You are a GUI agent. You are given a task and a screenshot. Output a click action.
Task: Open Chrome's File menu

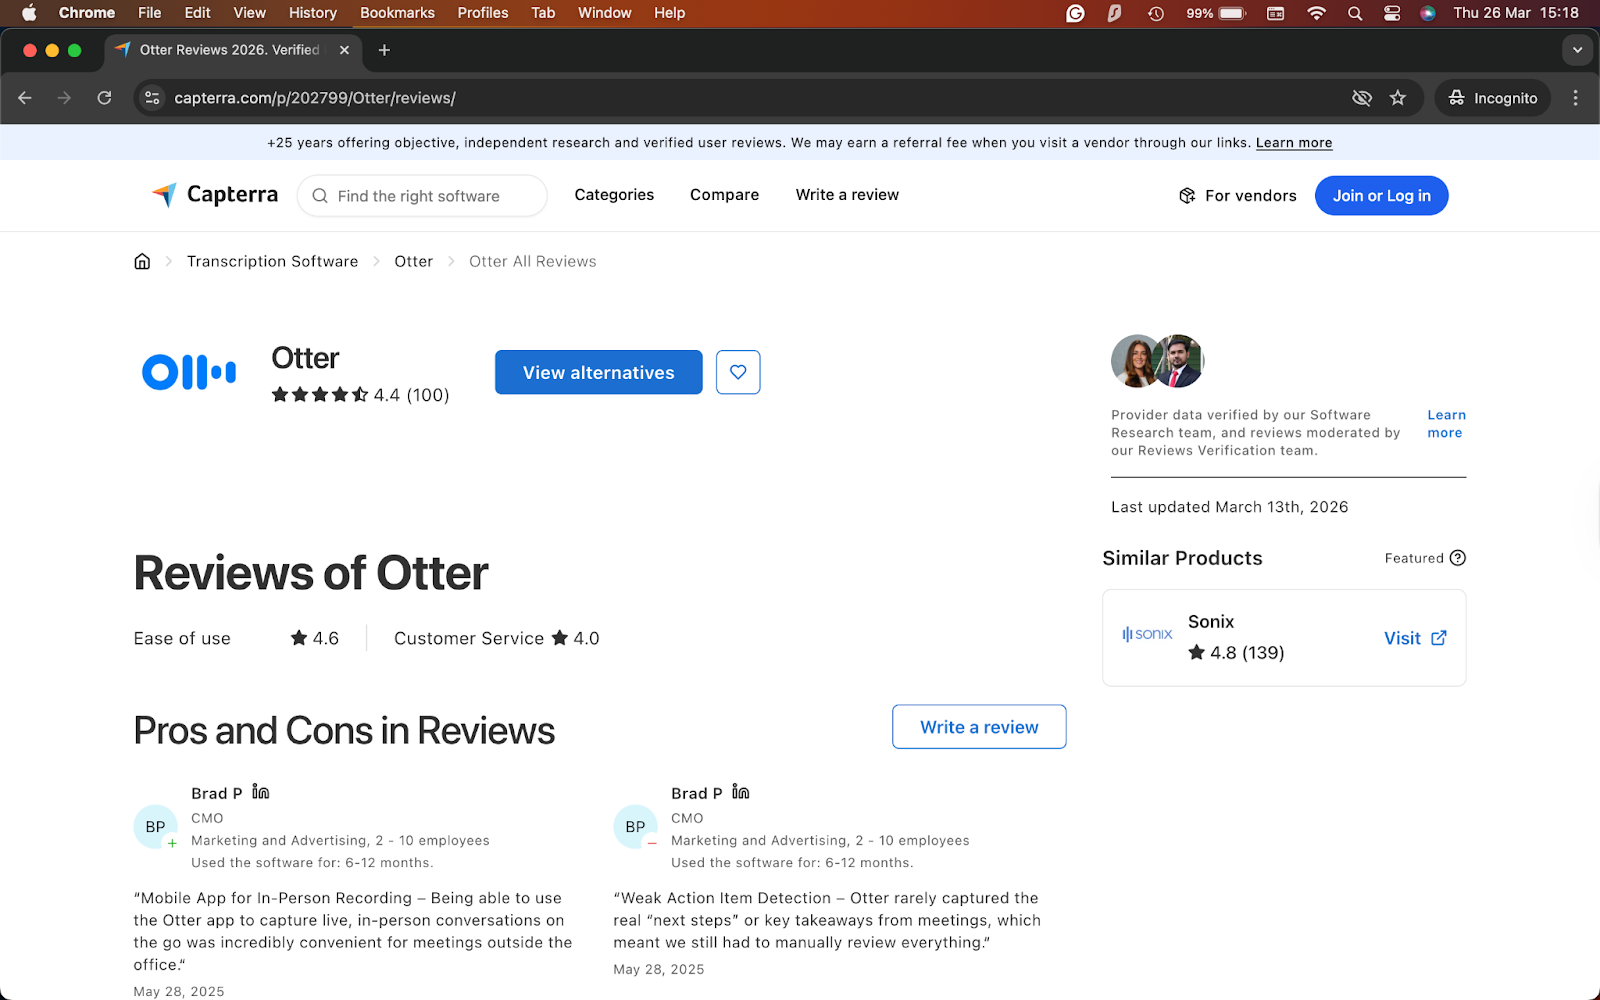[x=149, y=13]
